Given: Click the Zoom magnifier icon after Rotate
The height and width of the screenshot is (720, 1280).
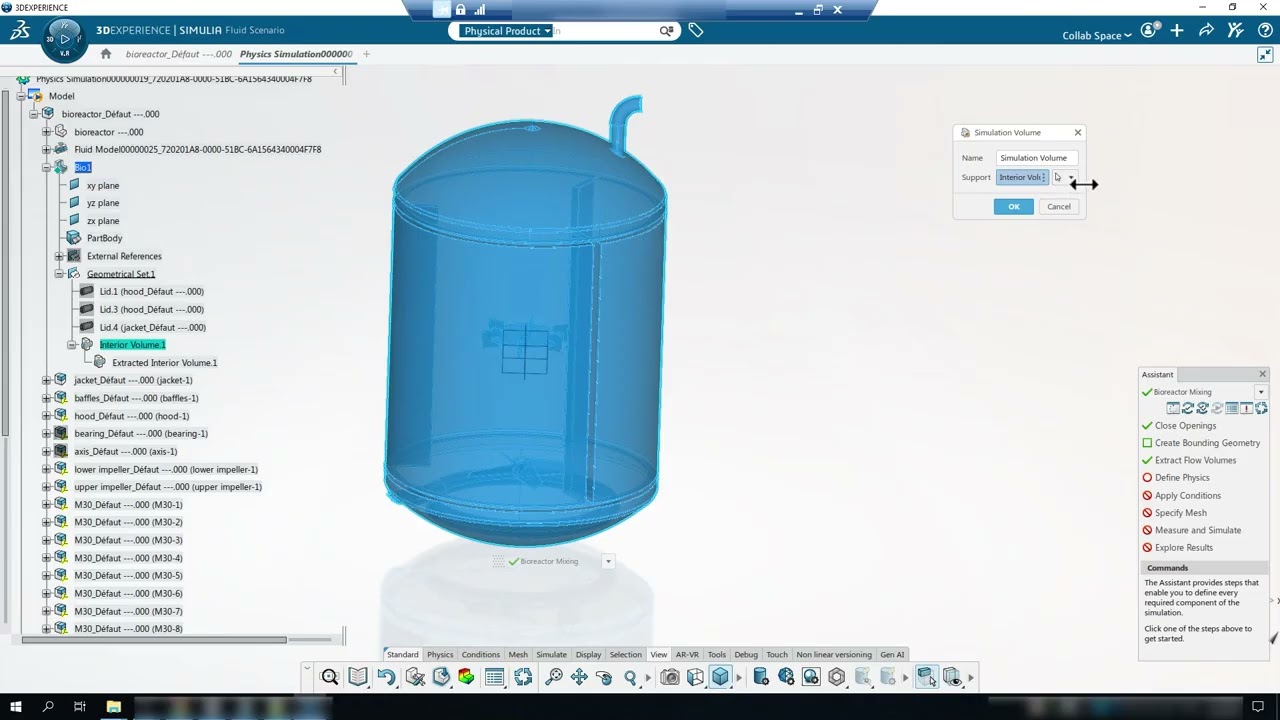Looking at the screenshot, I should click(x=630, y=677).
